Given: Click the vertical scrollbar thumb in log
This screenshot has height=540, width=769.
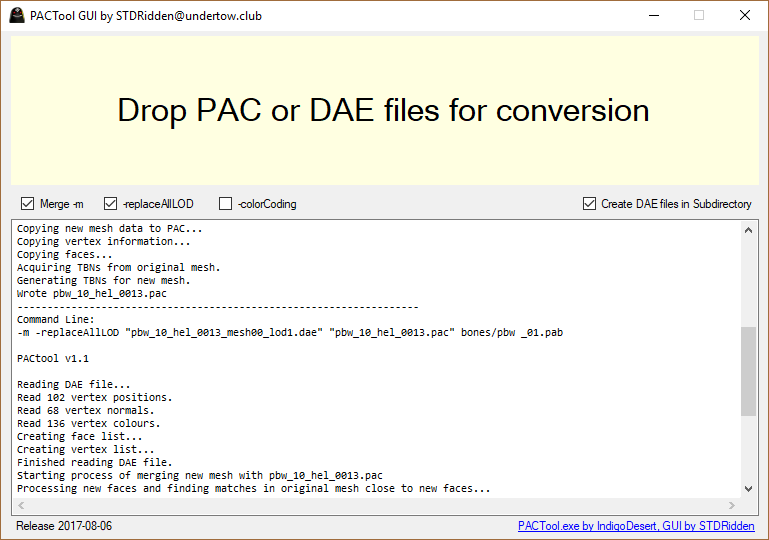Looking at the screenshot, I should pyautogui.click(x=748, y=370).
